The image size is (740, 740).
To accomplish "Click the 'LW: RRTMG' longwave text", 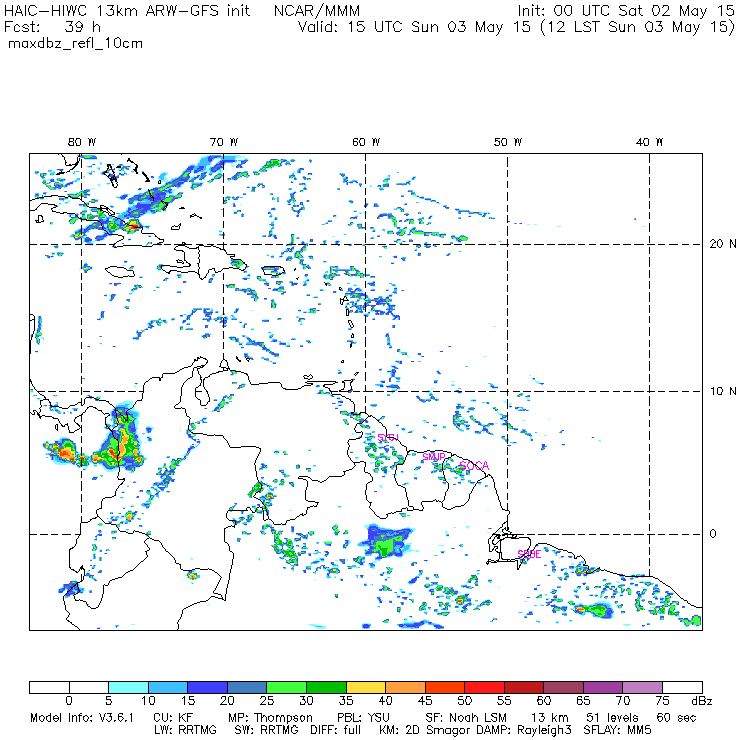I will click(x=185, y=730).
